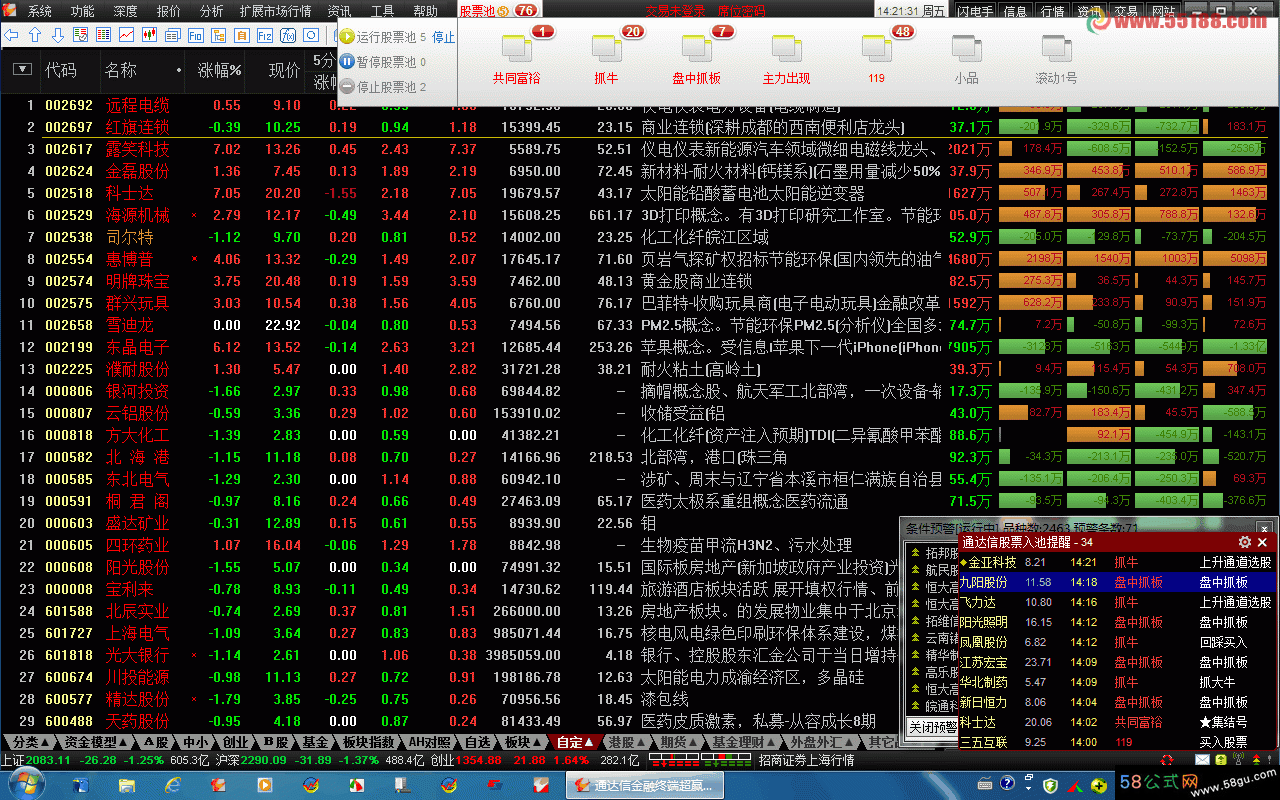Click the down arrow toolbar icon
The width and height of the screenshot is (1280, 800).
click(58, 35)
